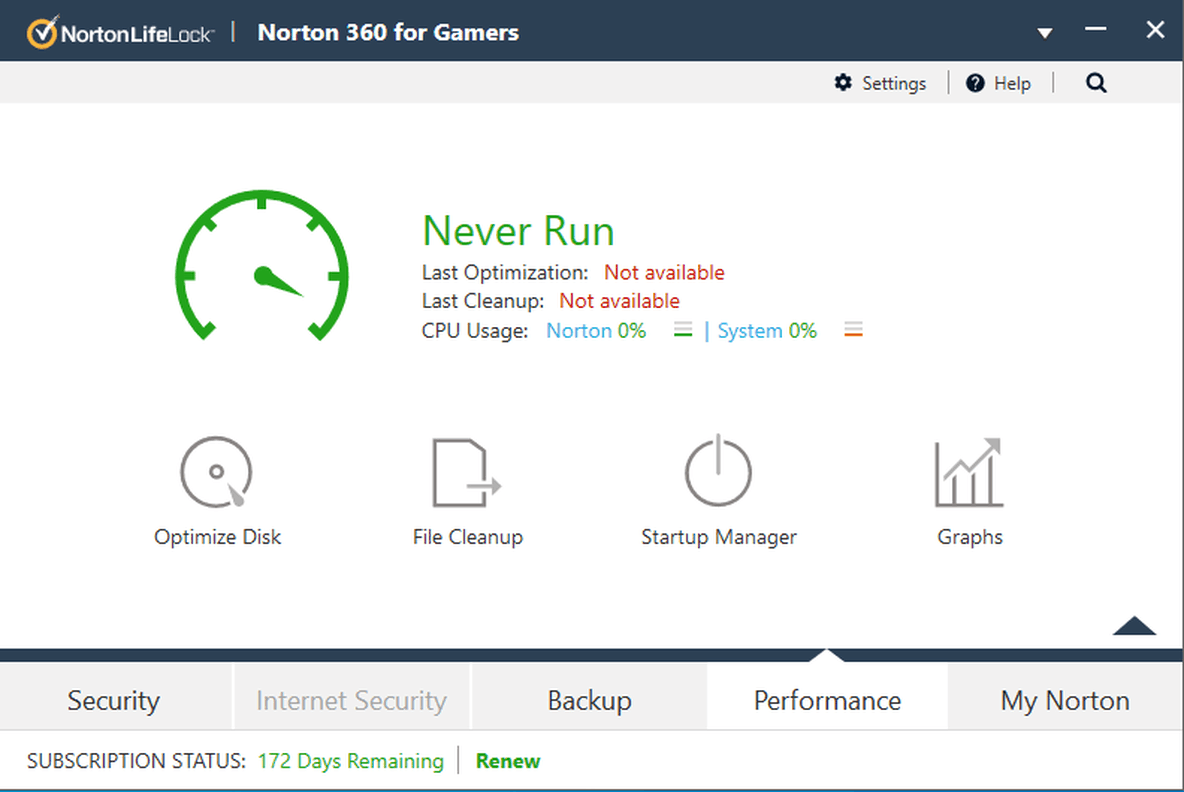
Task: Click the Optimize Disk label
Action: coord(217,537)
